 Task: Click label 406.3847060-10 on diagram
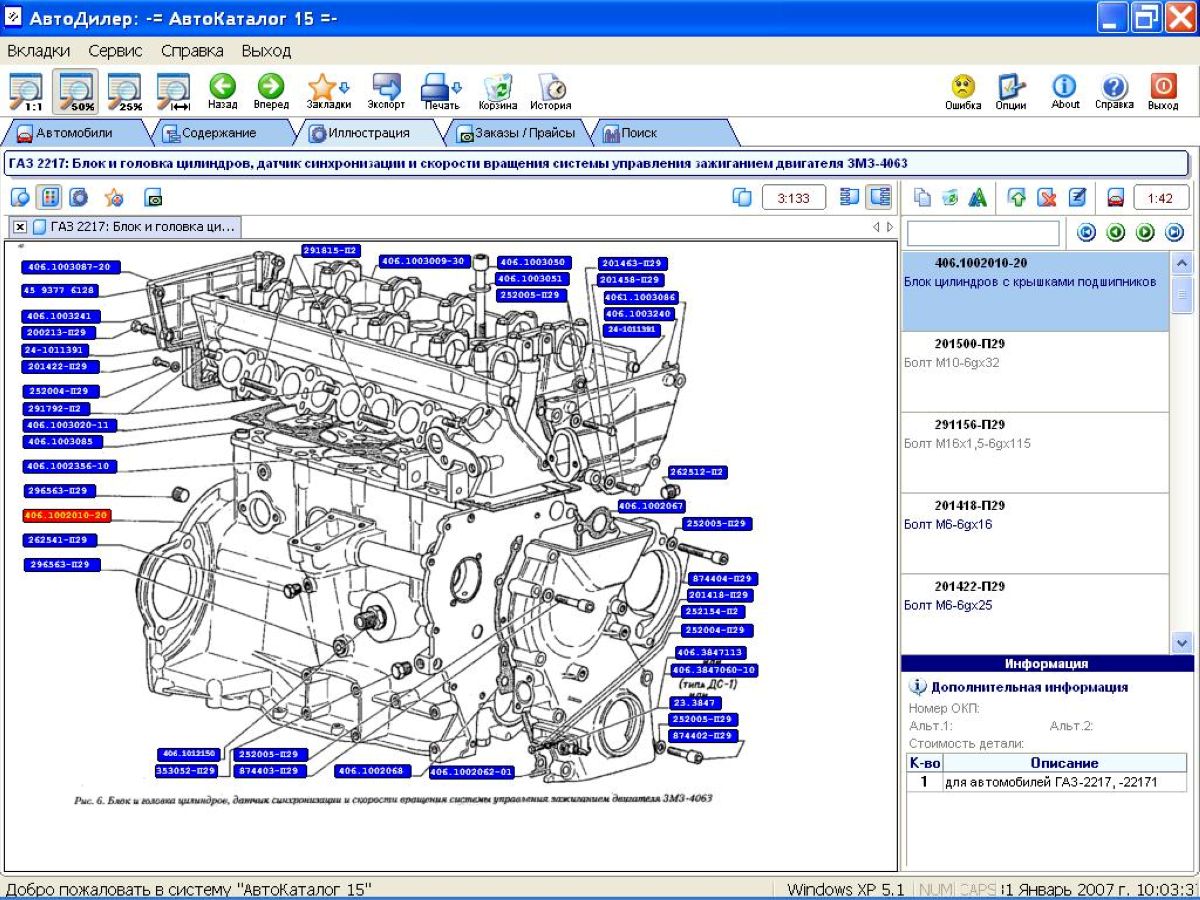click(713, 670)
